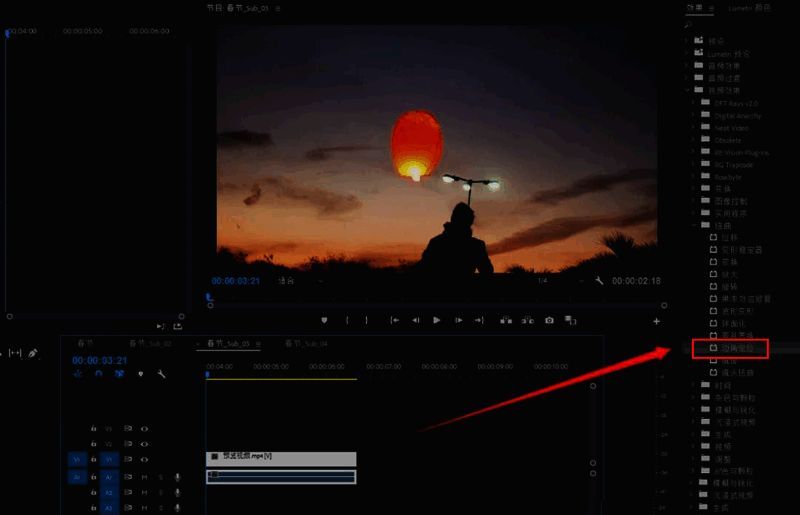Open the button editor plus icon
This screenshot has height=515, width=800.
pos(656,321)
